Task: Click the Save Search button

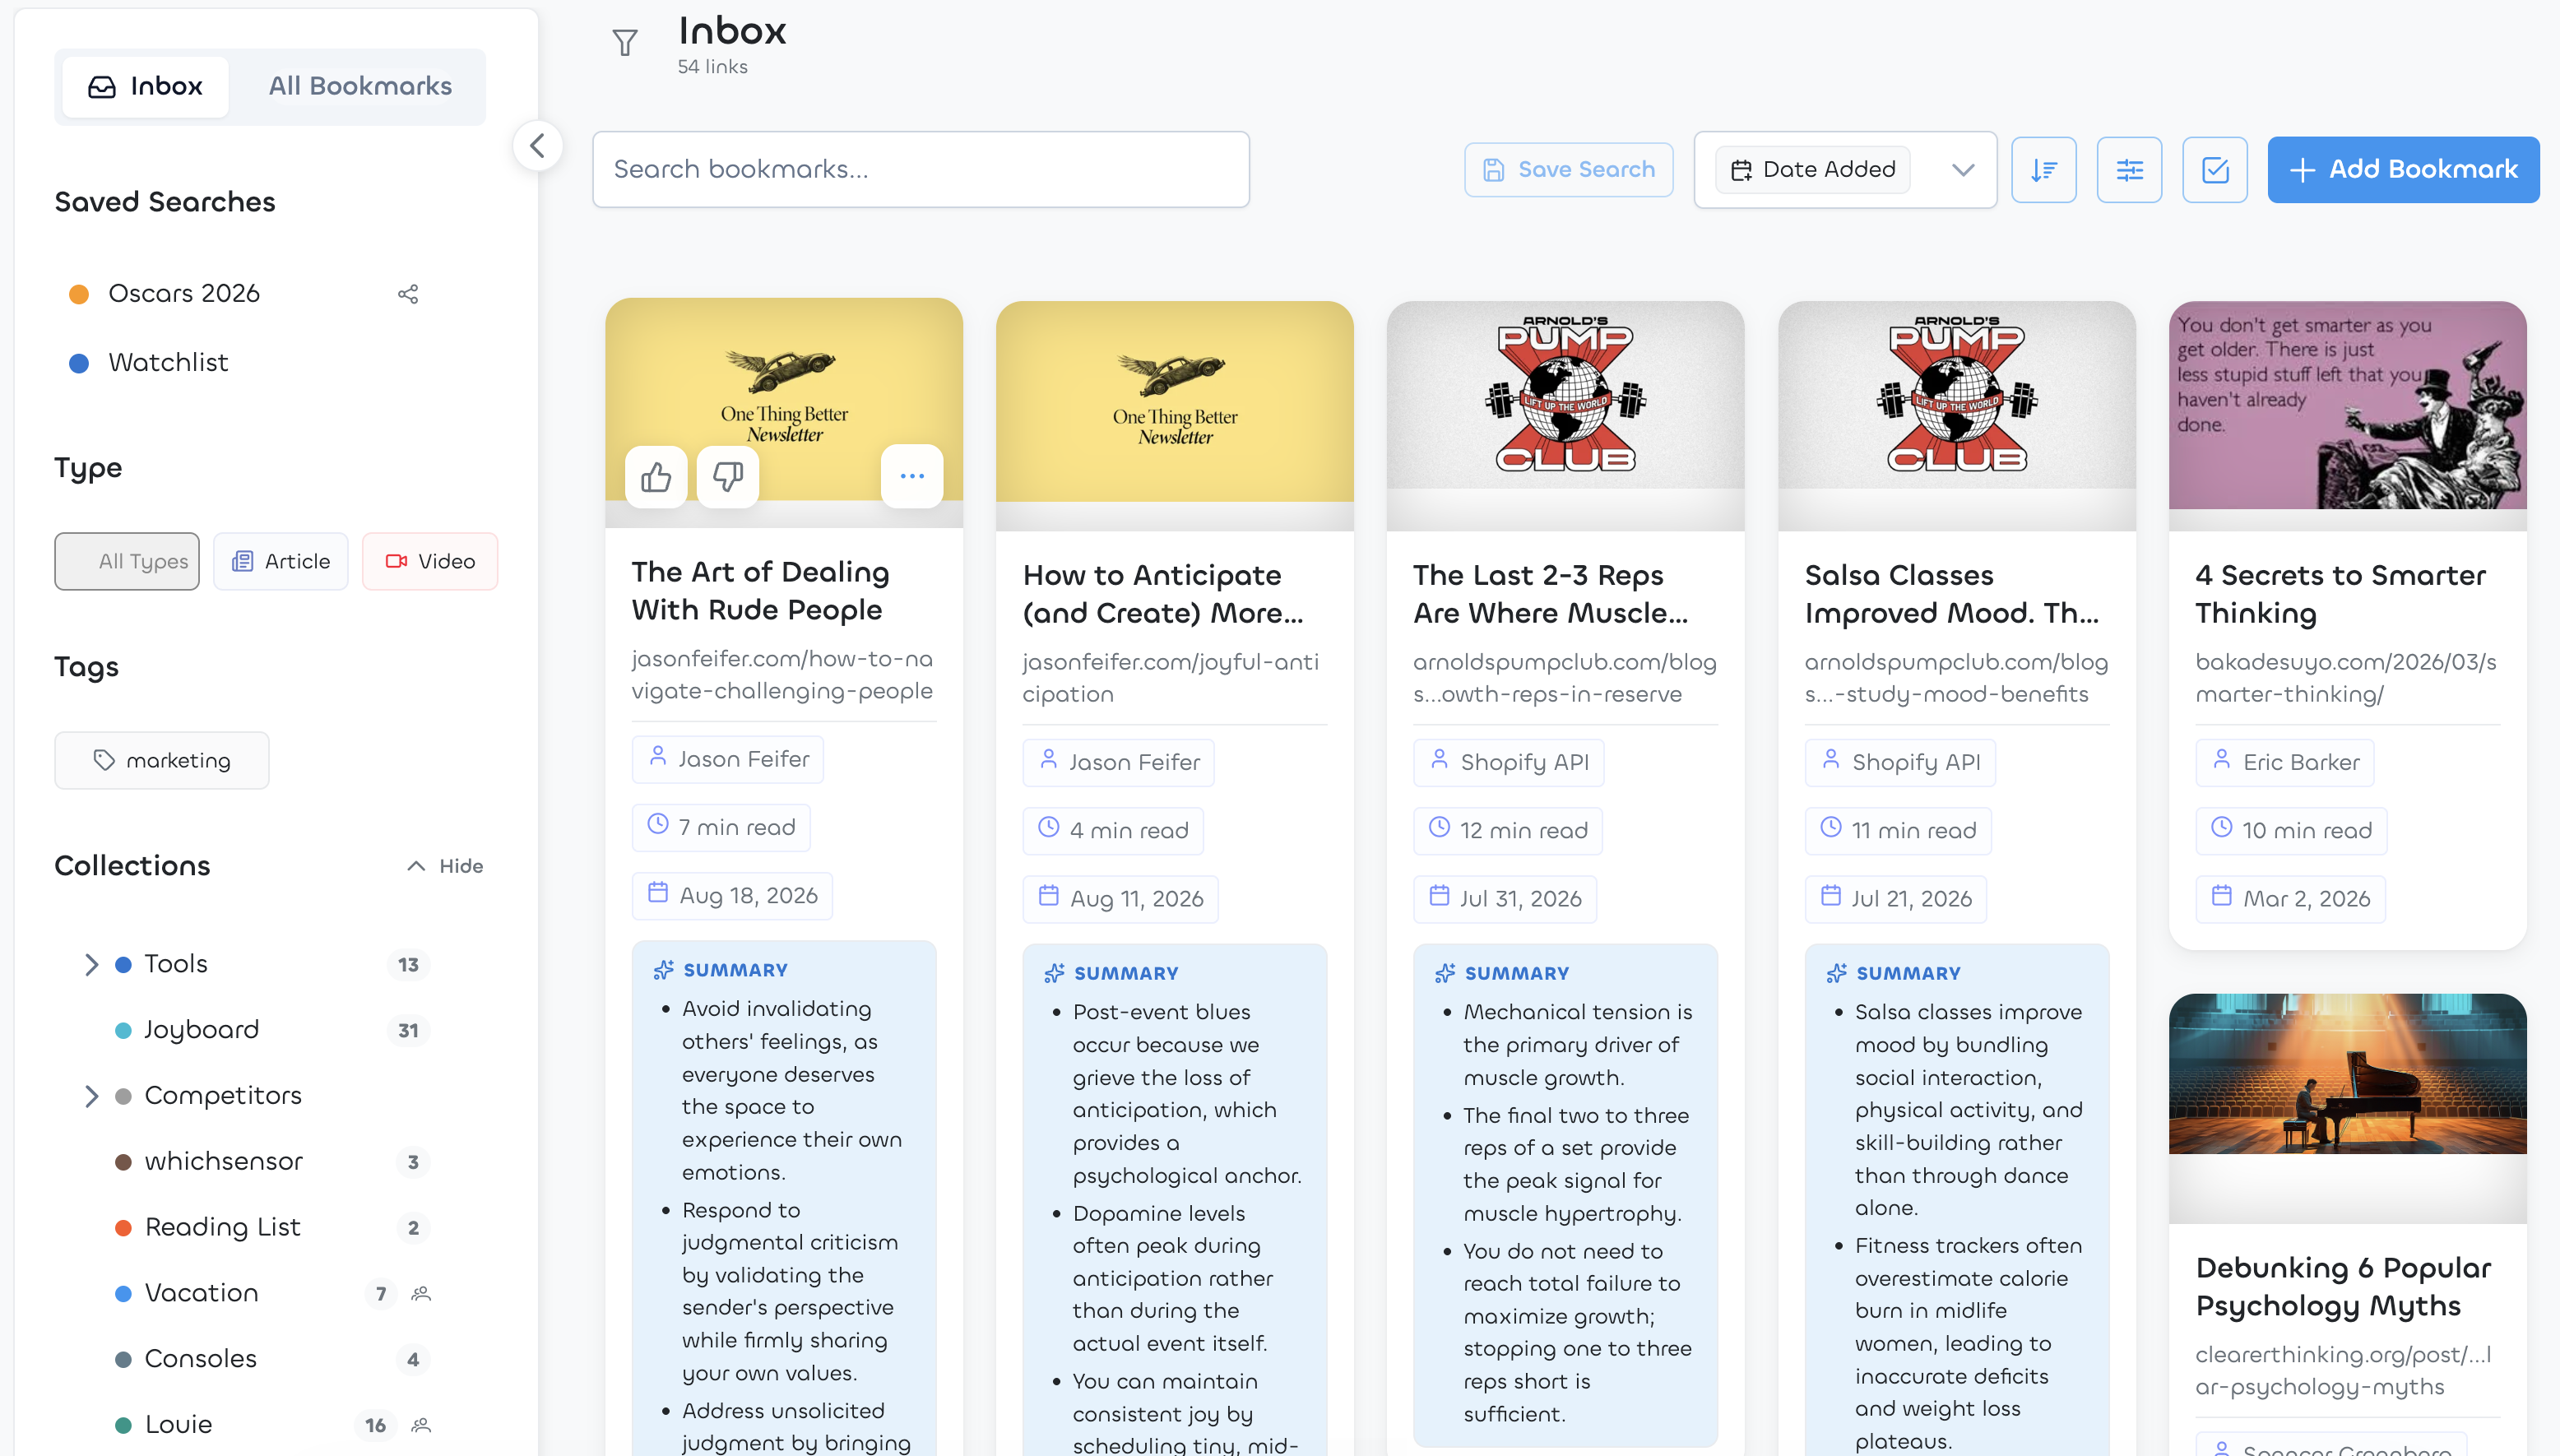Action: tap(1568, 170)
